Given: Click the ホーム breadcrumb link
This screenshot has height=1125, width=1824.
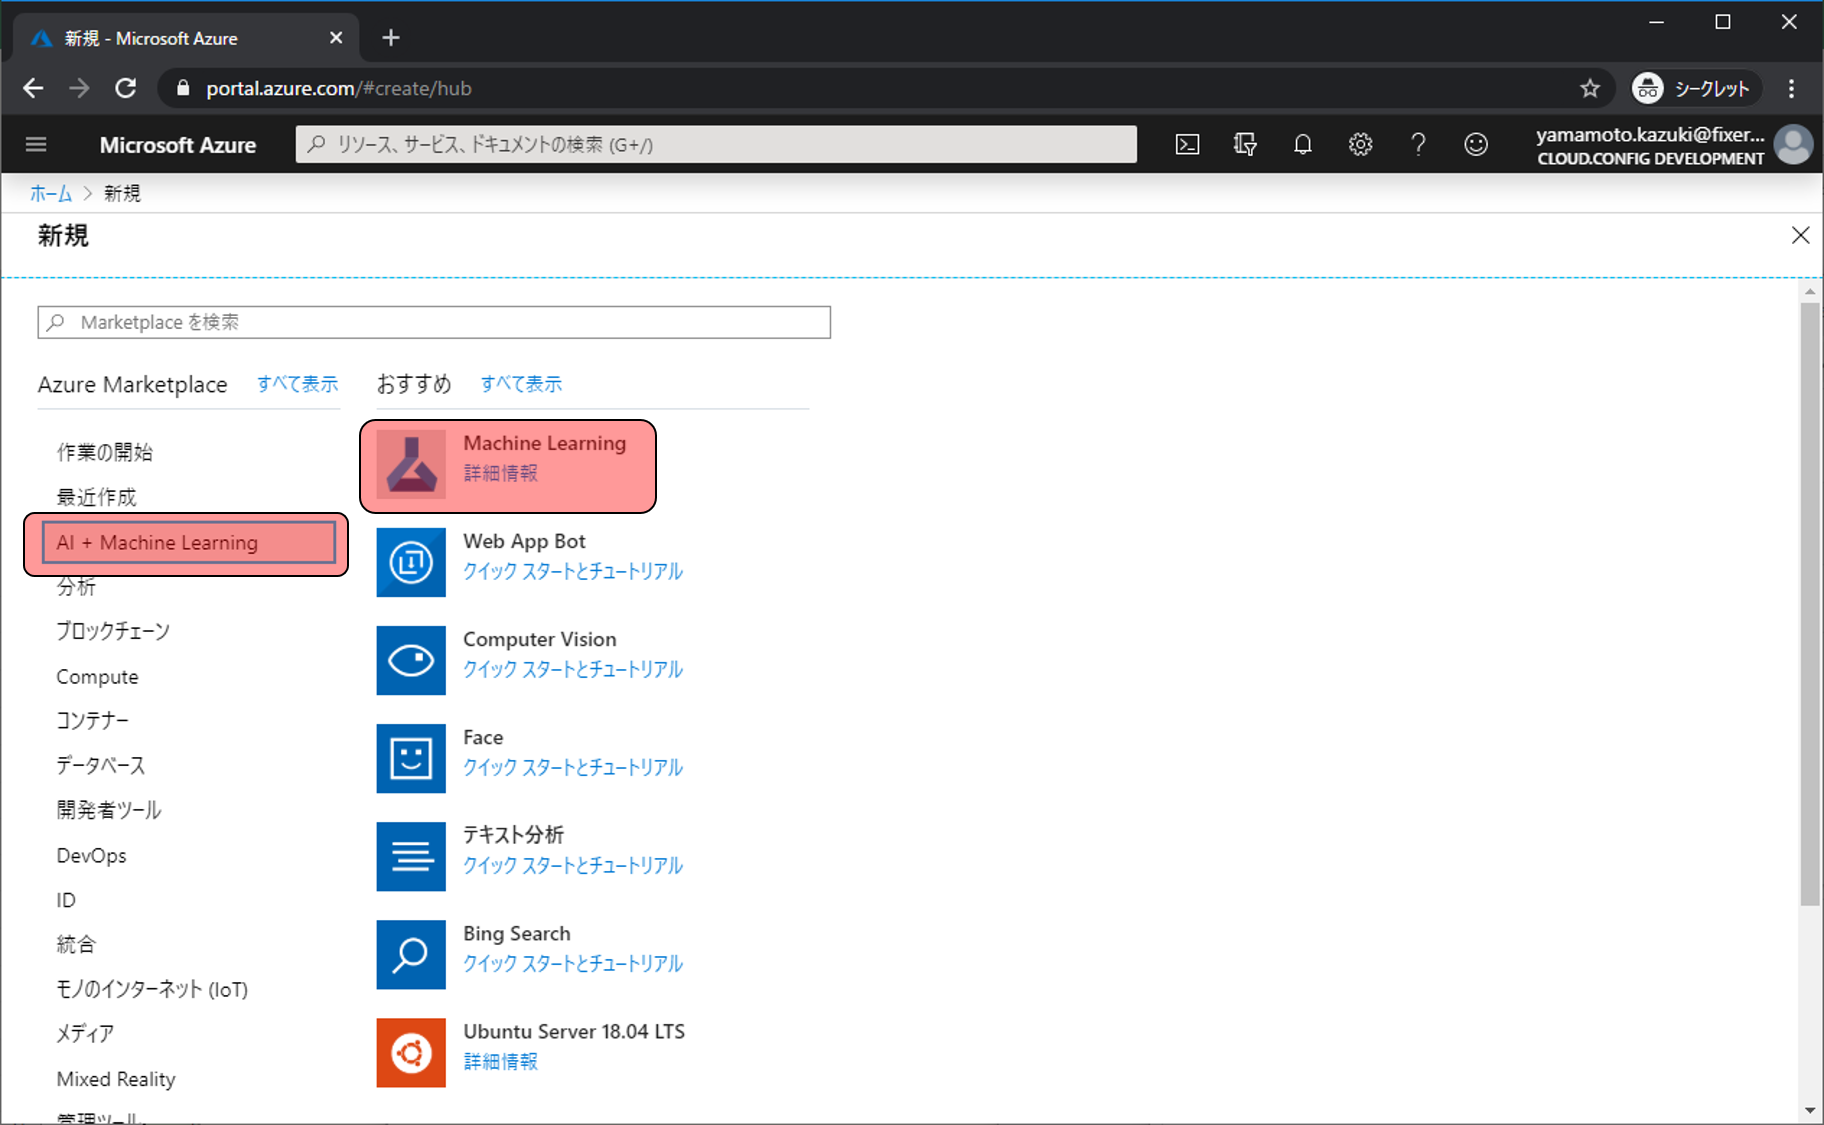Looking at the screenshot, I should click(x=51, y=194).
